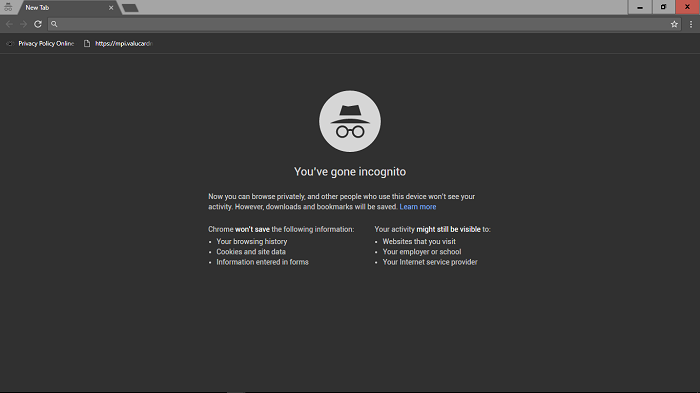The width and height of the screenshot is (700, 393).
Task: Restore down the Chrome window
Action: tap(663, 7)
